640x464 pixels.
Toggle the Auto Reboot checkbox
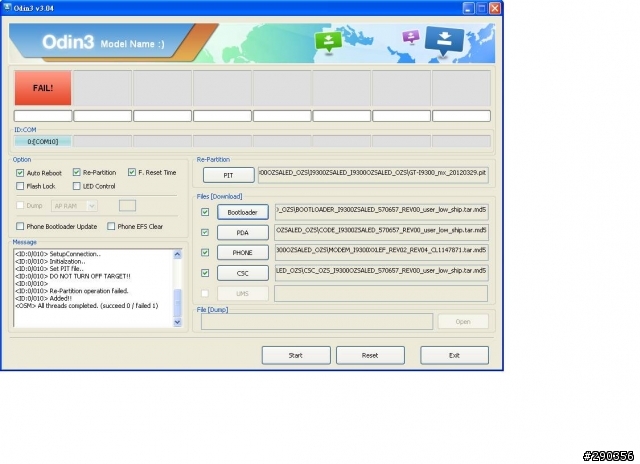point(20,173)
